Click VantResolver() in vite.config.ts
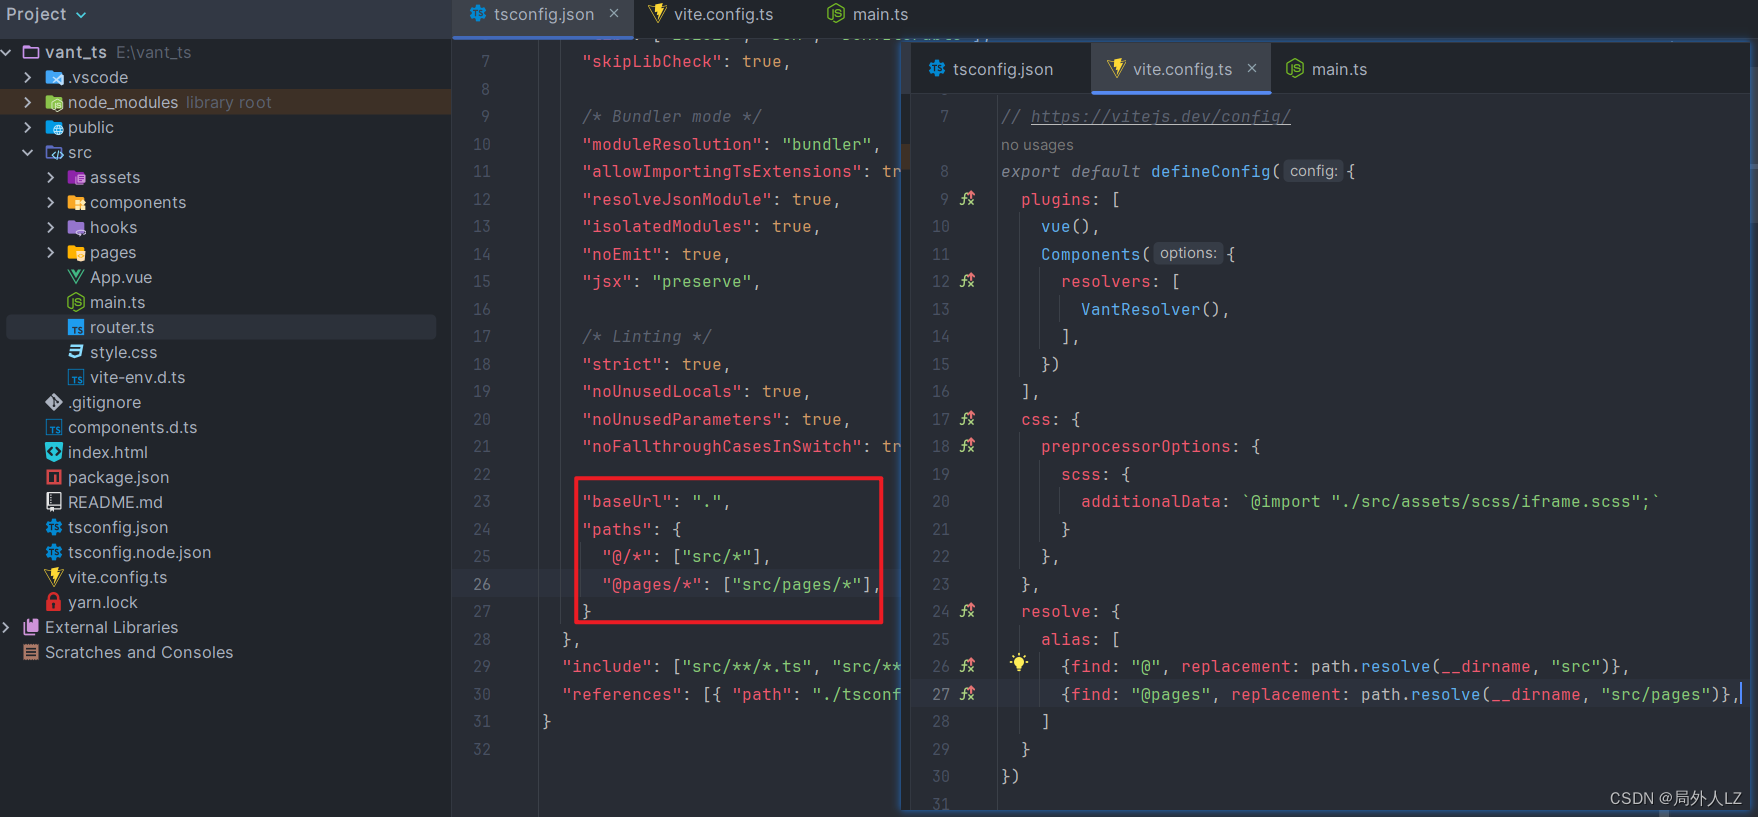 (1150, 309)
